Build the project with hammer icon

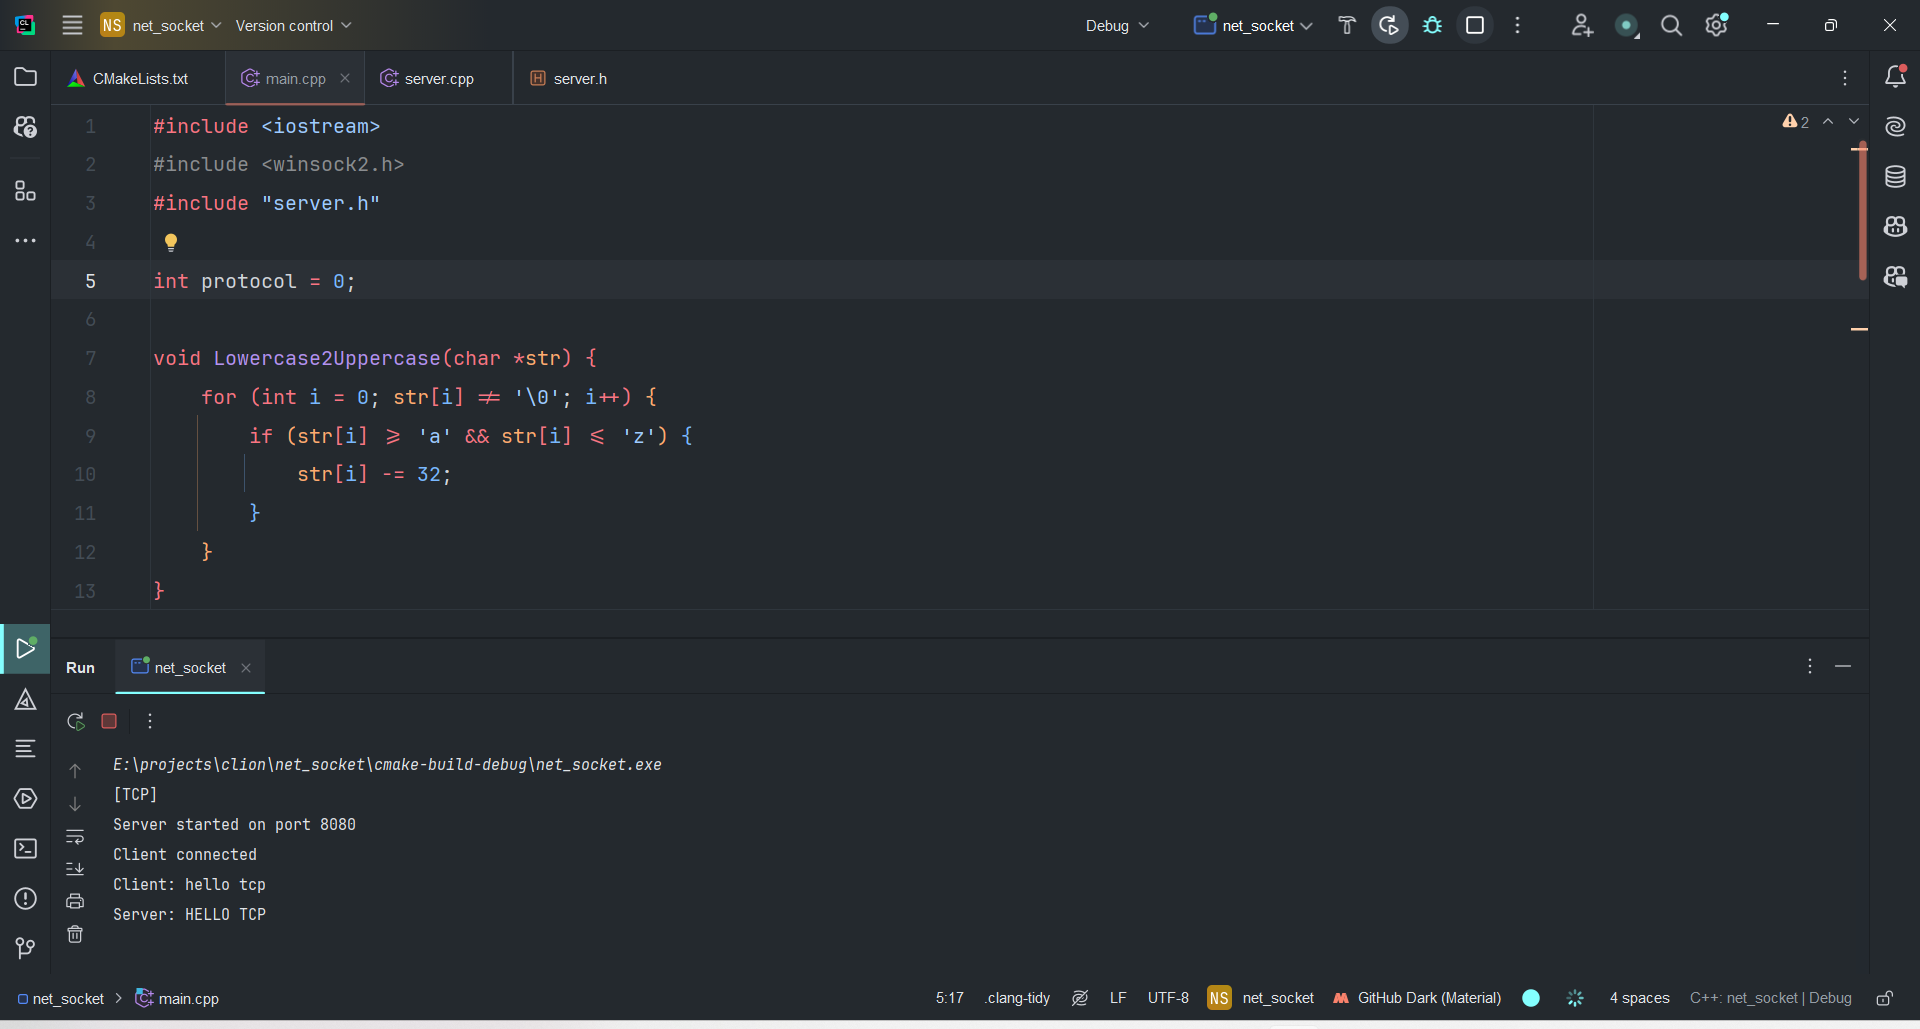click(1347, 25)
